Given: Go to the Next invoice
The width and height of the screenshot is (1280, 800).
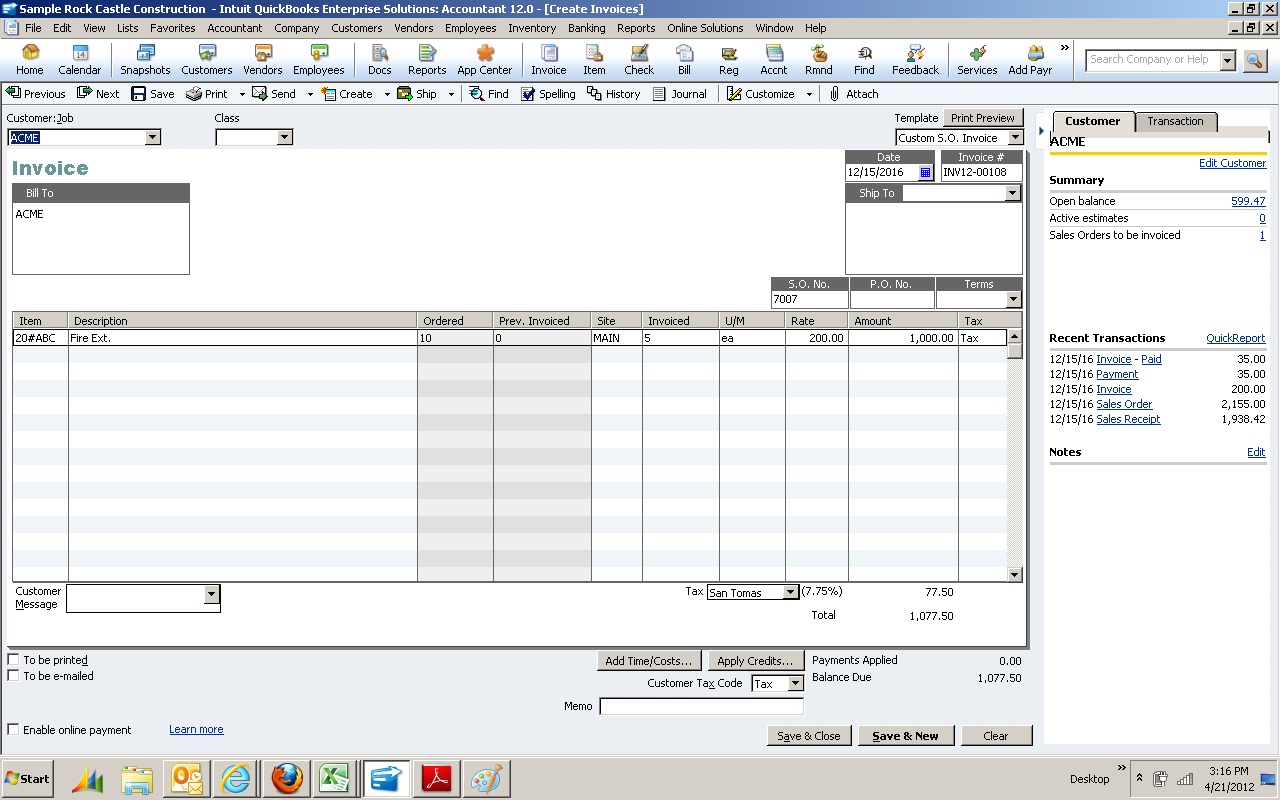Looking at the screenshot, I should [x=98, y=93].
